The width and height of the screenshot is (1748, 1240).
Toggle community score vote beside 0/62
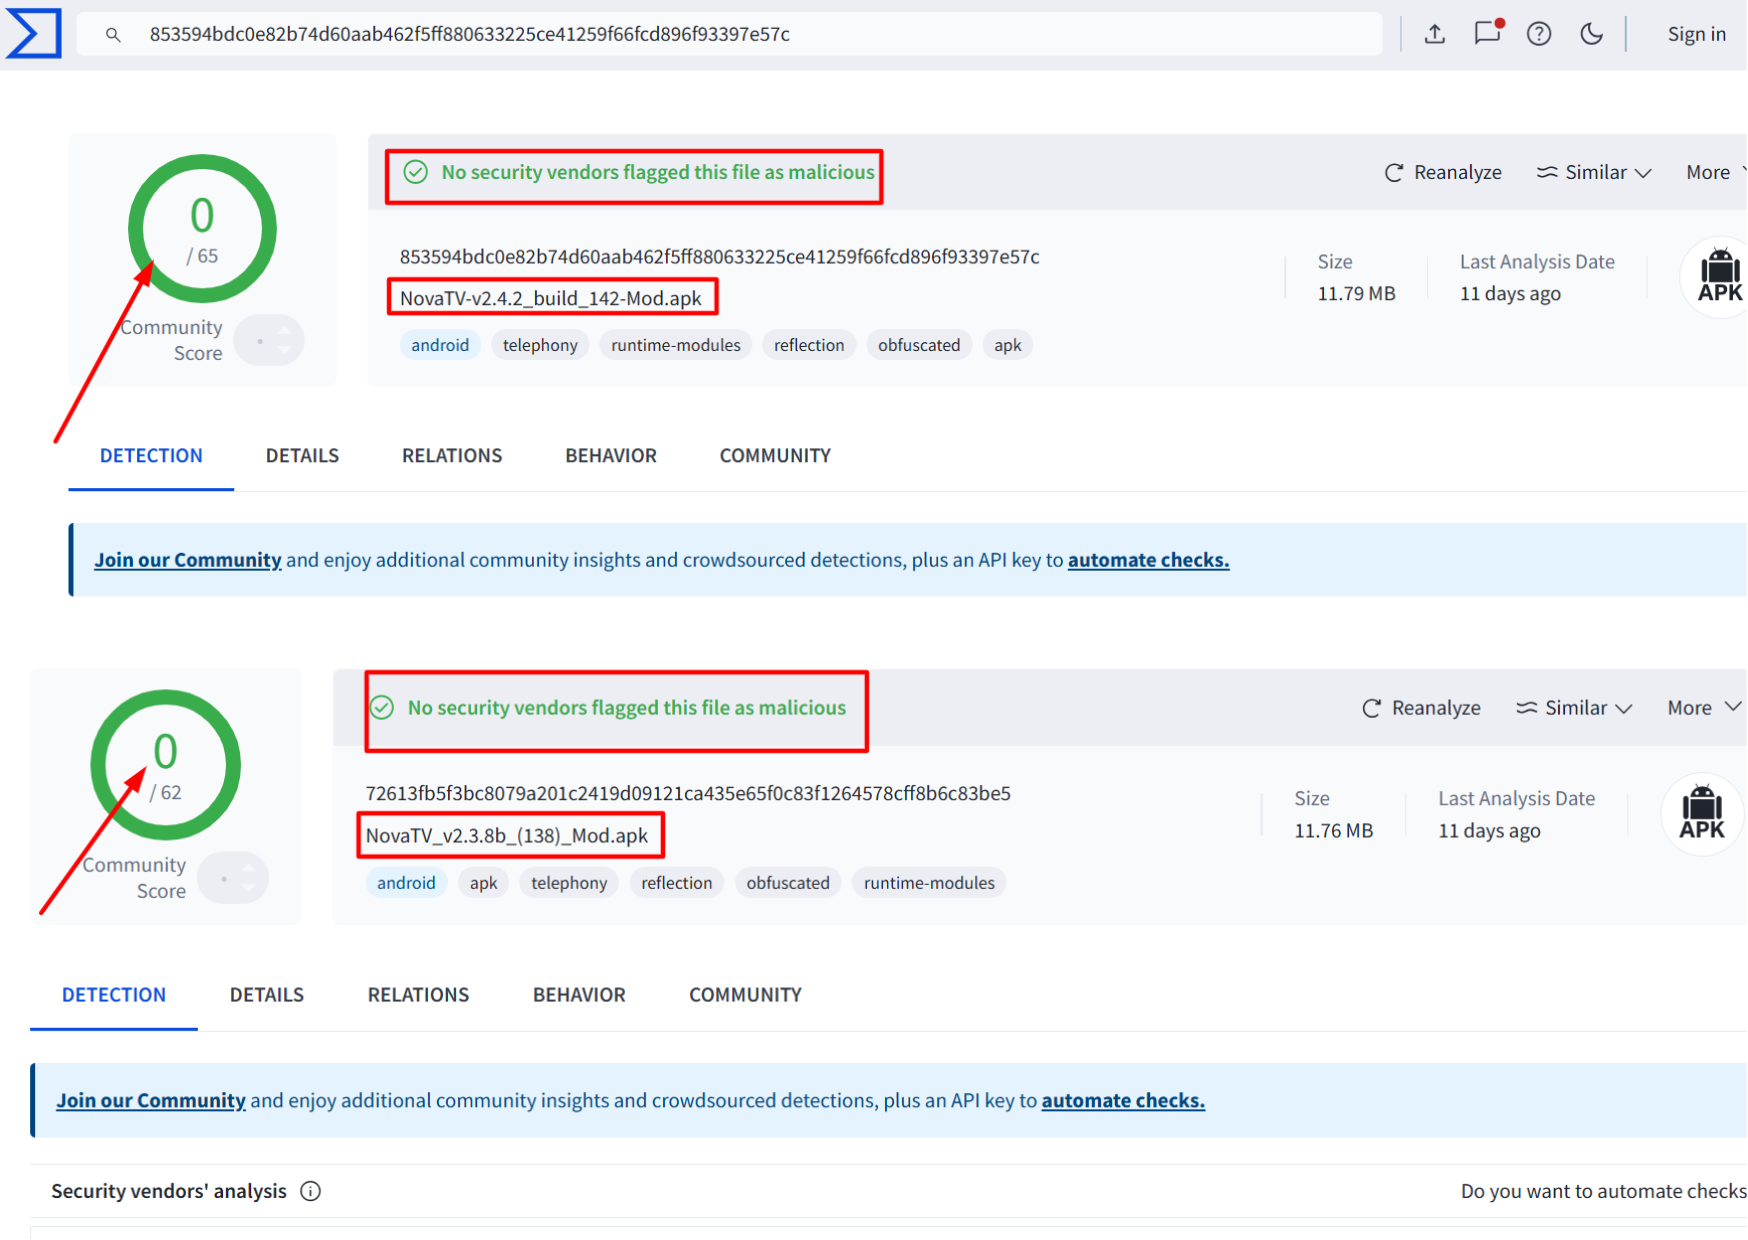[233, 878]
